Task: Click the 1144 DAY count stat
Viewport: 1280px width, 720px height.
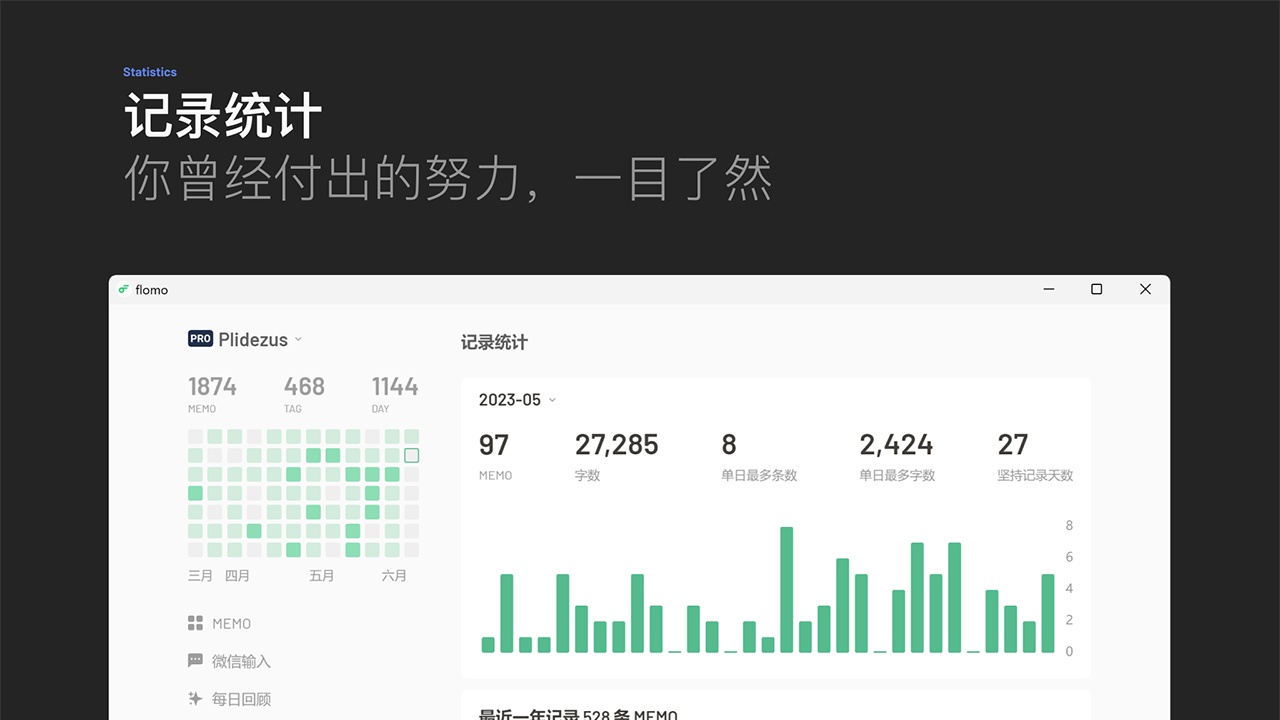Action: [x=394, y=386]
